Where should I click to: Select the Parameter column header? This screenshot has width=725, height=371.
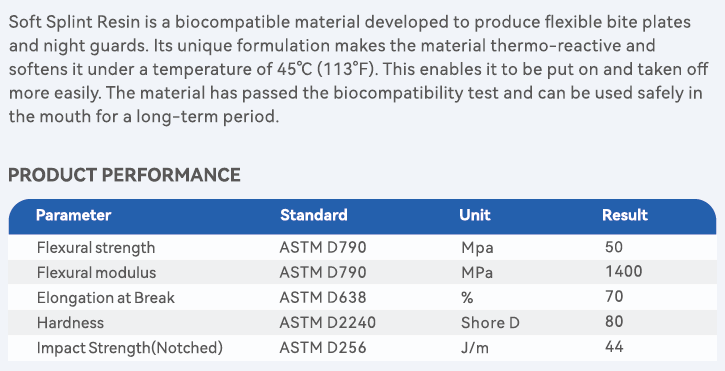pyautogui.click(x=74, y=215)
